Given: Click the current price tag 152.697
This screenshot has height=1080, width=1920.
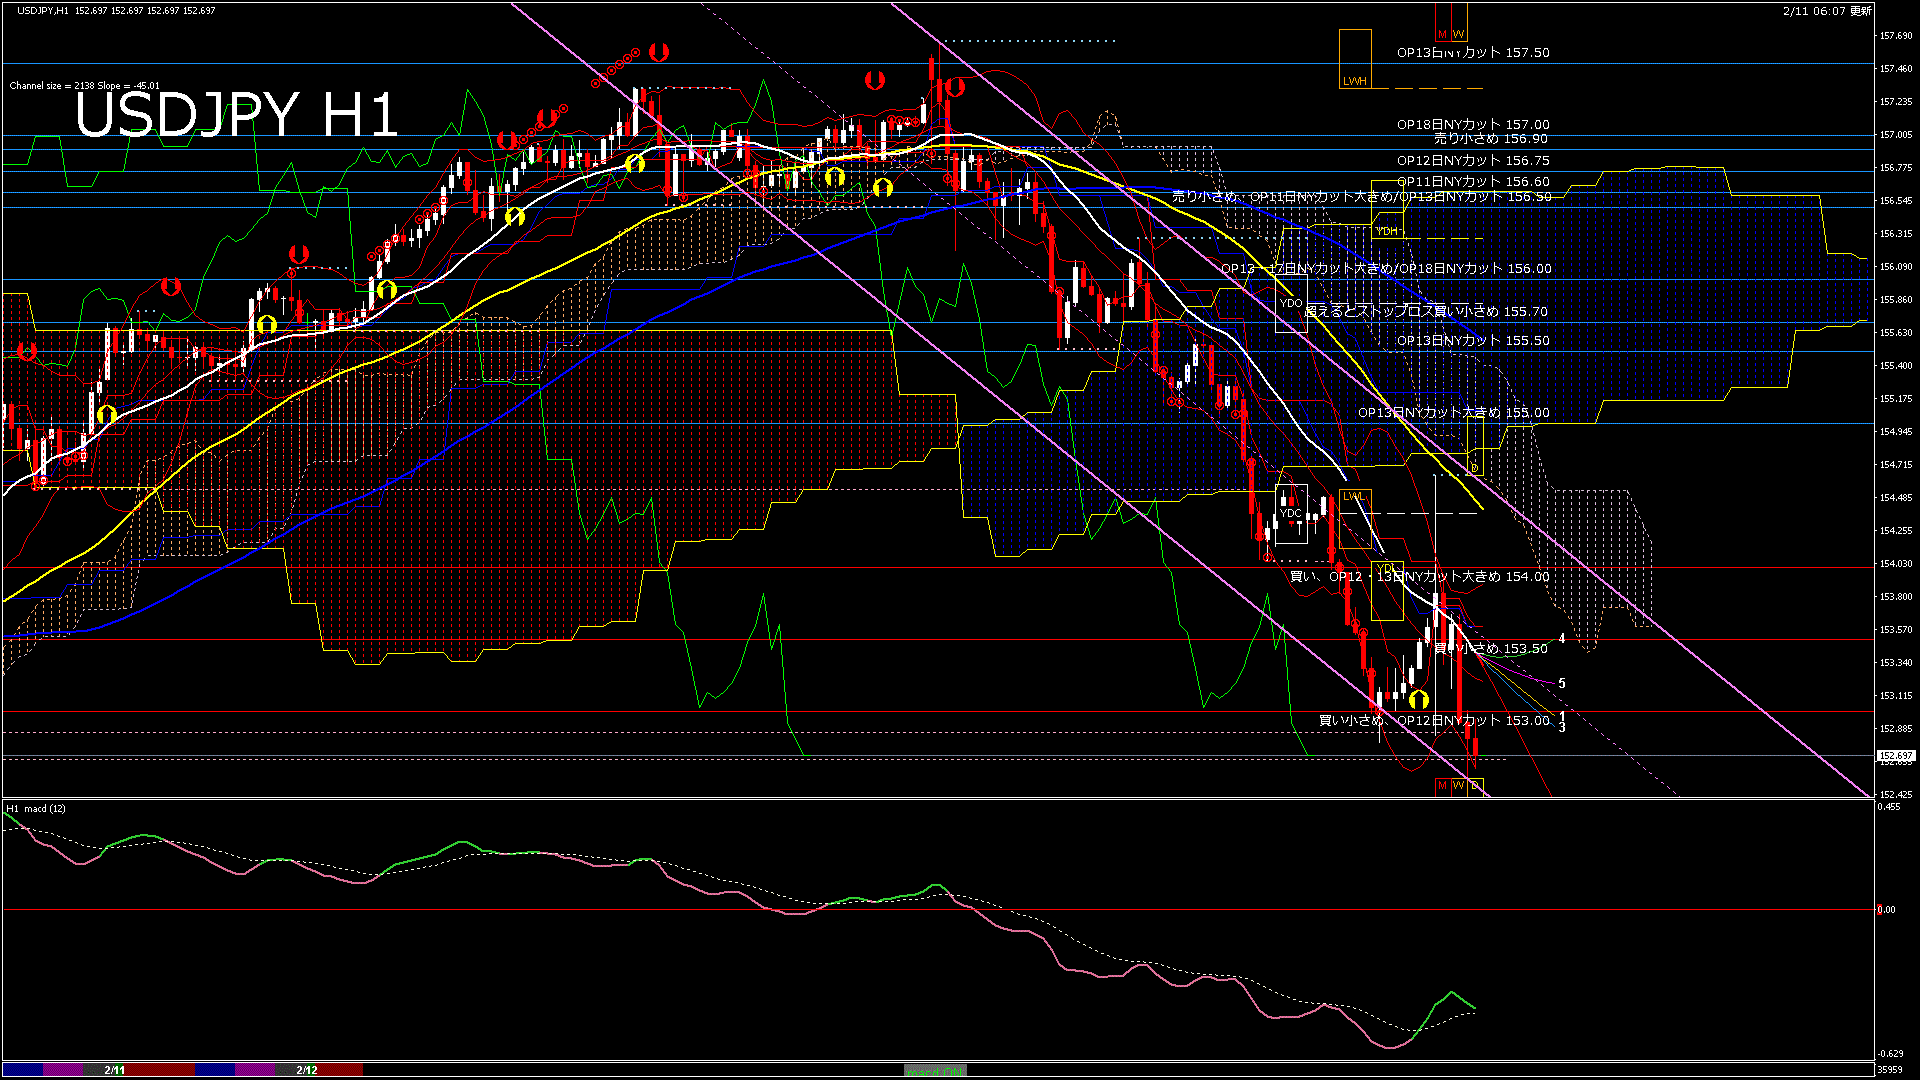Looking at the screenshot, I should 1895,756.
